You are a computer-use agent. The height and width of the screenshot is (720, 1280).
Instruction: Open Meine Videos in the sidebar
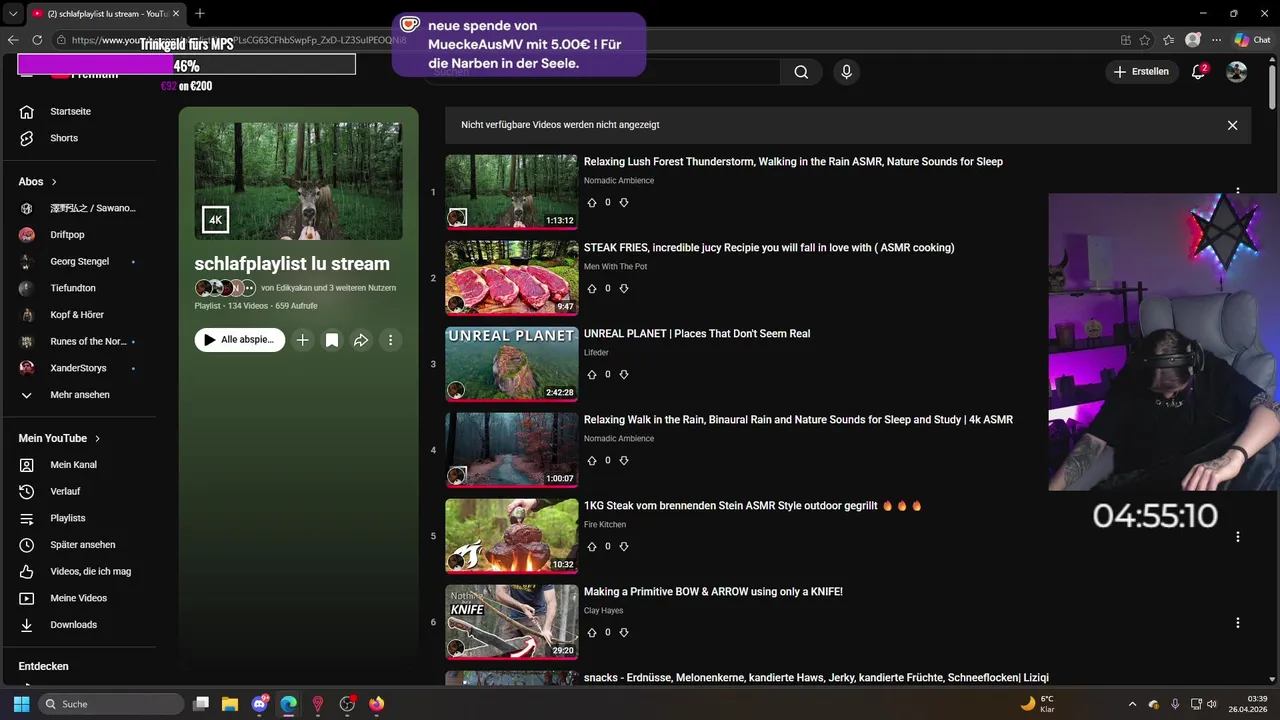pyautogui.click(x=78, y=598)
